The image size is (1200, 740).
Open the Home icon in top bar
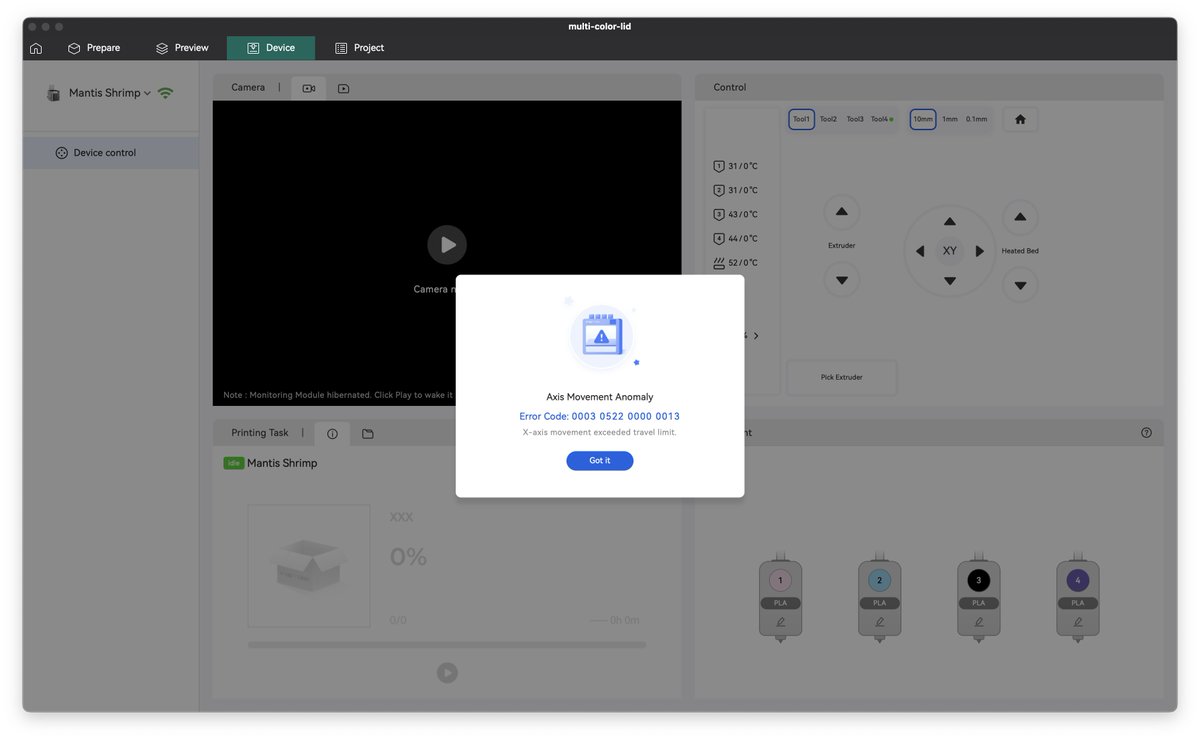click(x=36, y=48)
